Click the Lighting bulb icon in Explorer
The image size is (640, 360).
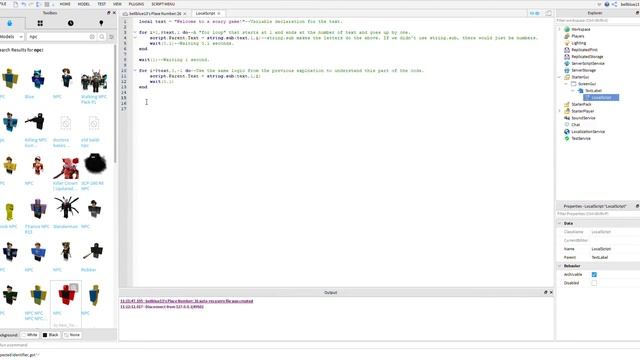567,43
